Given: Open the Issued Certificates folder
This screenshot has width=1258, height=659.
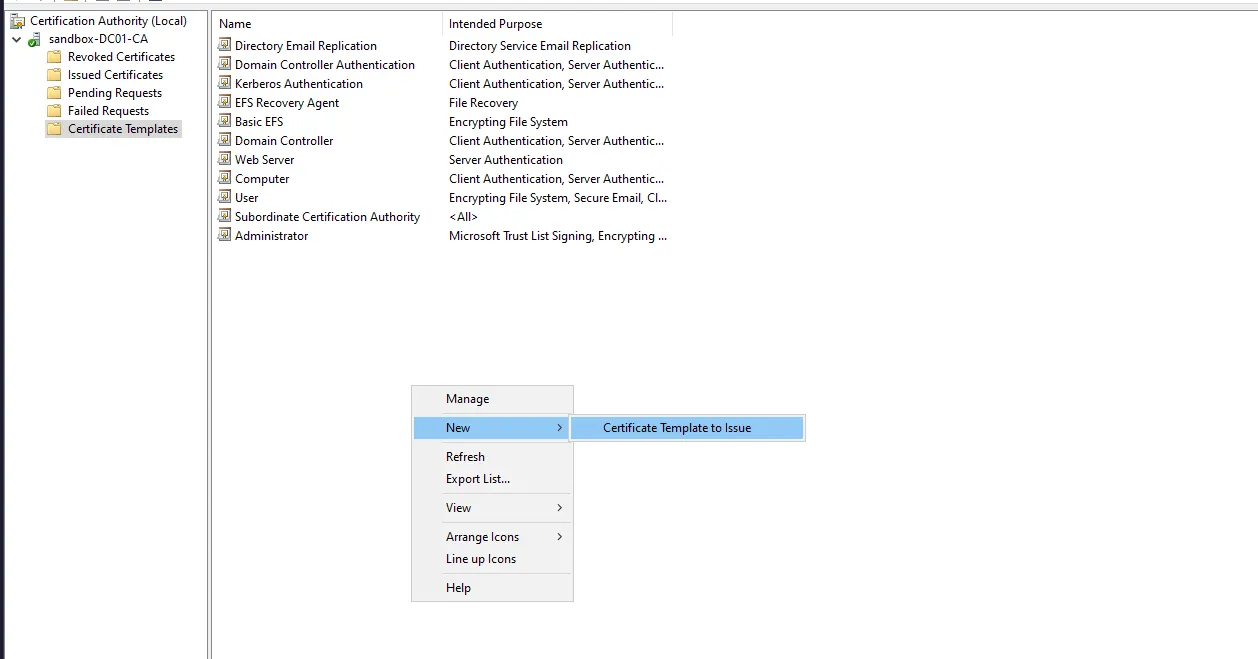Looking at the screenshot, I should pyautogui.click(x=115, y=75).
